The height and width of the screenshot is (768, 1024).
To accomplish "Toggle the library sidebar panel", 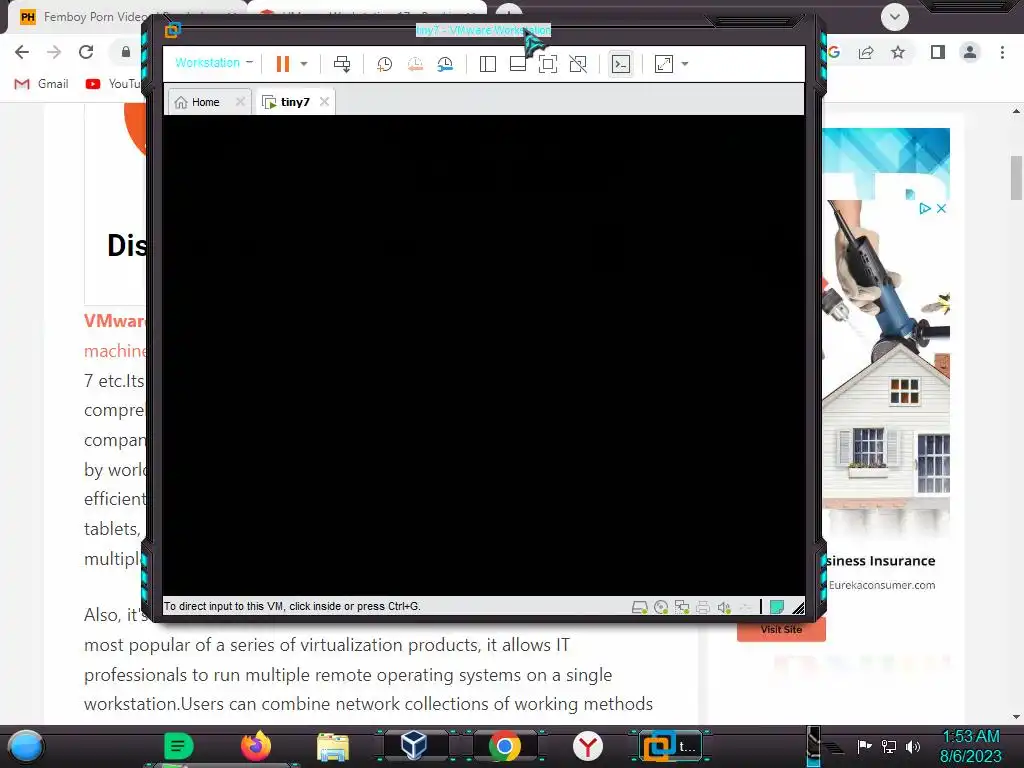I will [487, 63].
